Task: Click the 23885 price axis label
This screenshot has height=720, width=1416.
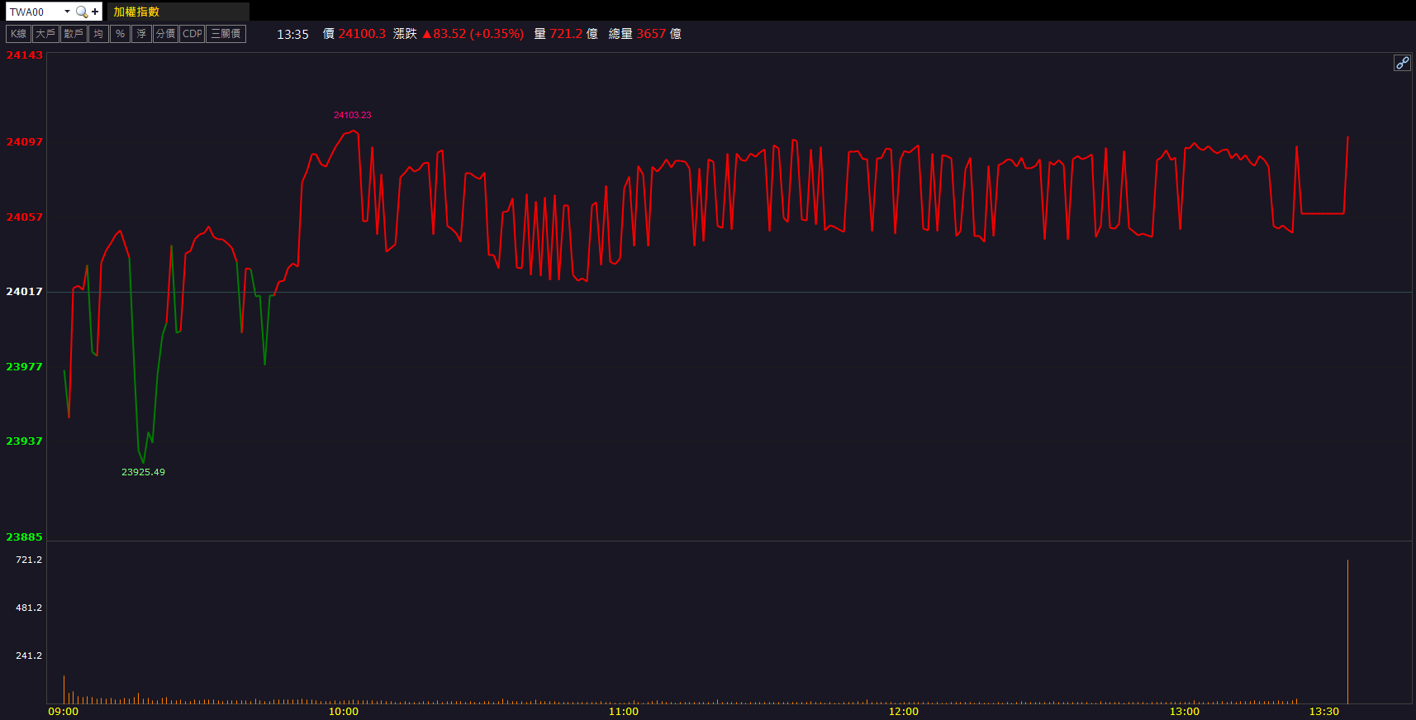Action: tap(25, 537)
